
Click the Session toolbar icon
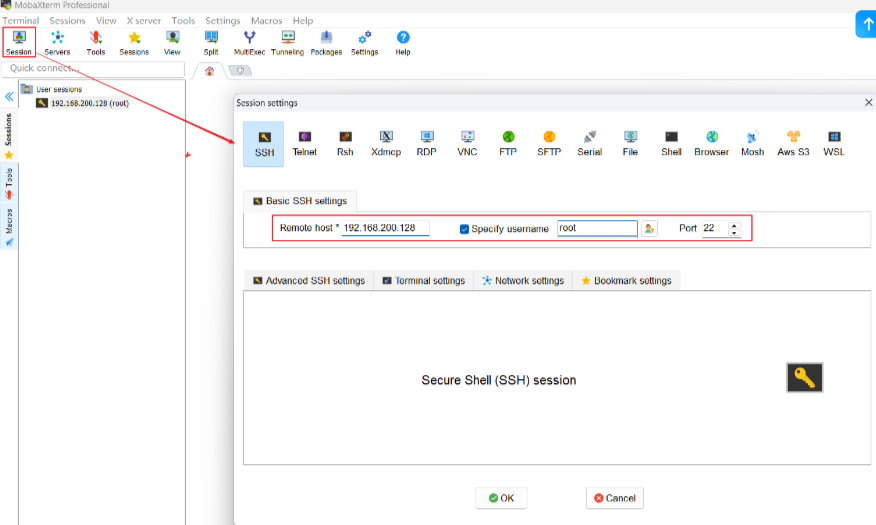pyautogui.click(x=19, y=41)
